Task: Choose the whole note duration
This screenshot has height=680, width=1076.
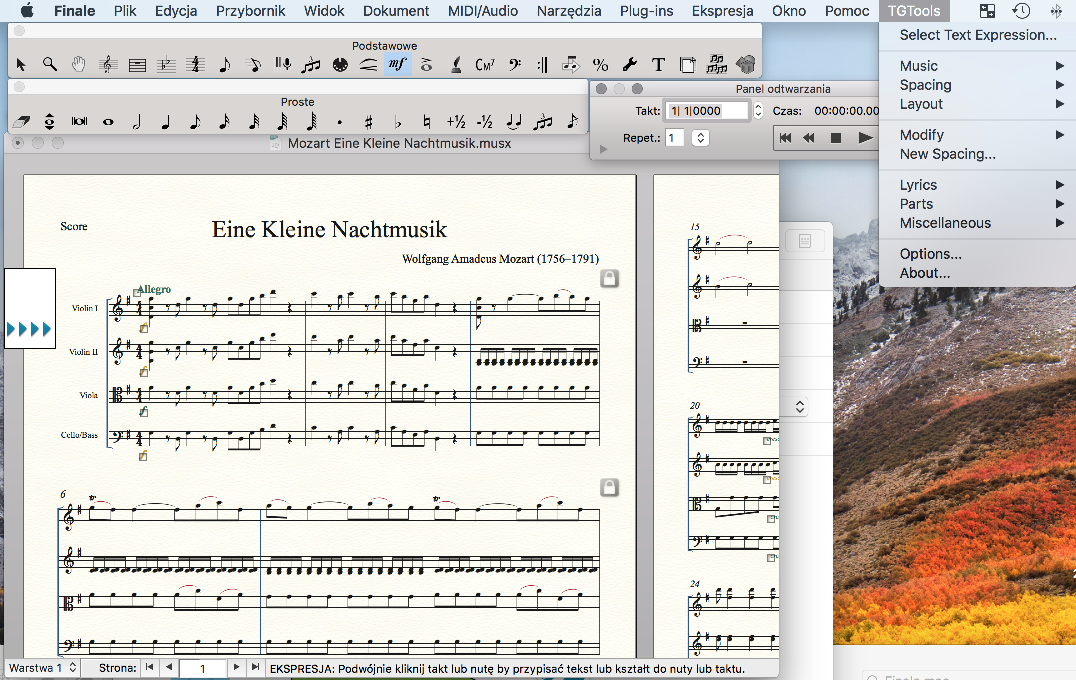Action: tap(108, 121)
